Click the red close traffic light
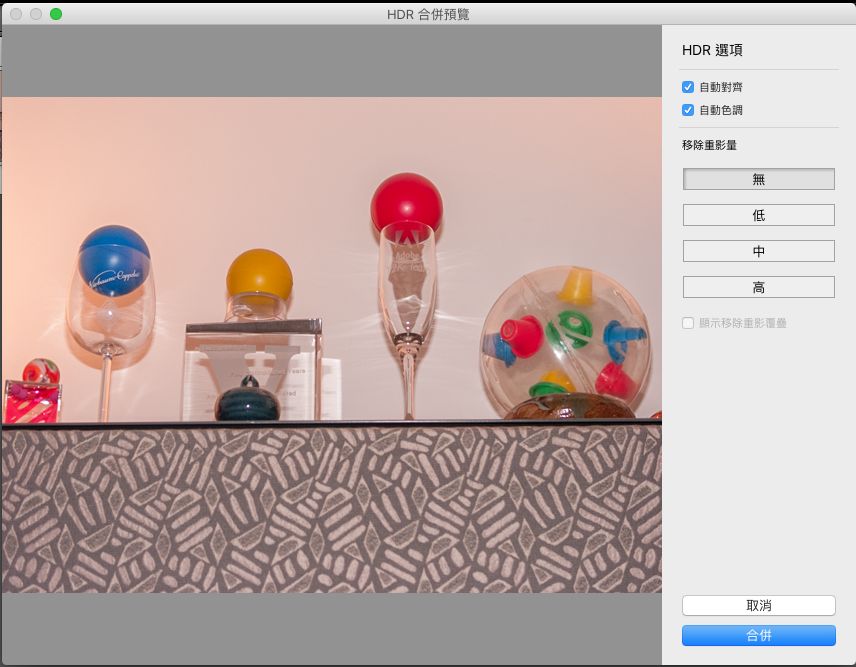The width and height of the screenshot is (856, 667). click(14, 15)
